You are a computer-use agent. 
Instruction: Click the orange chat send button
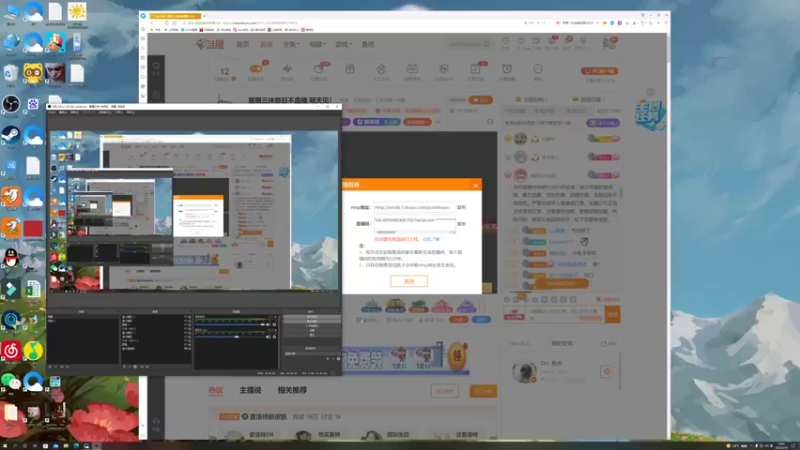coord(612,315)
